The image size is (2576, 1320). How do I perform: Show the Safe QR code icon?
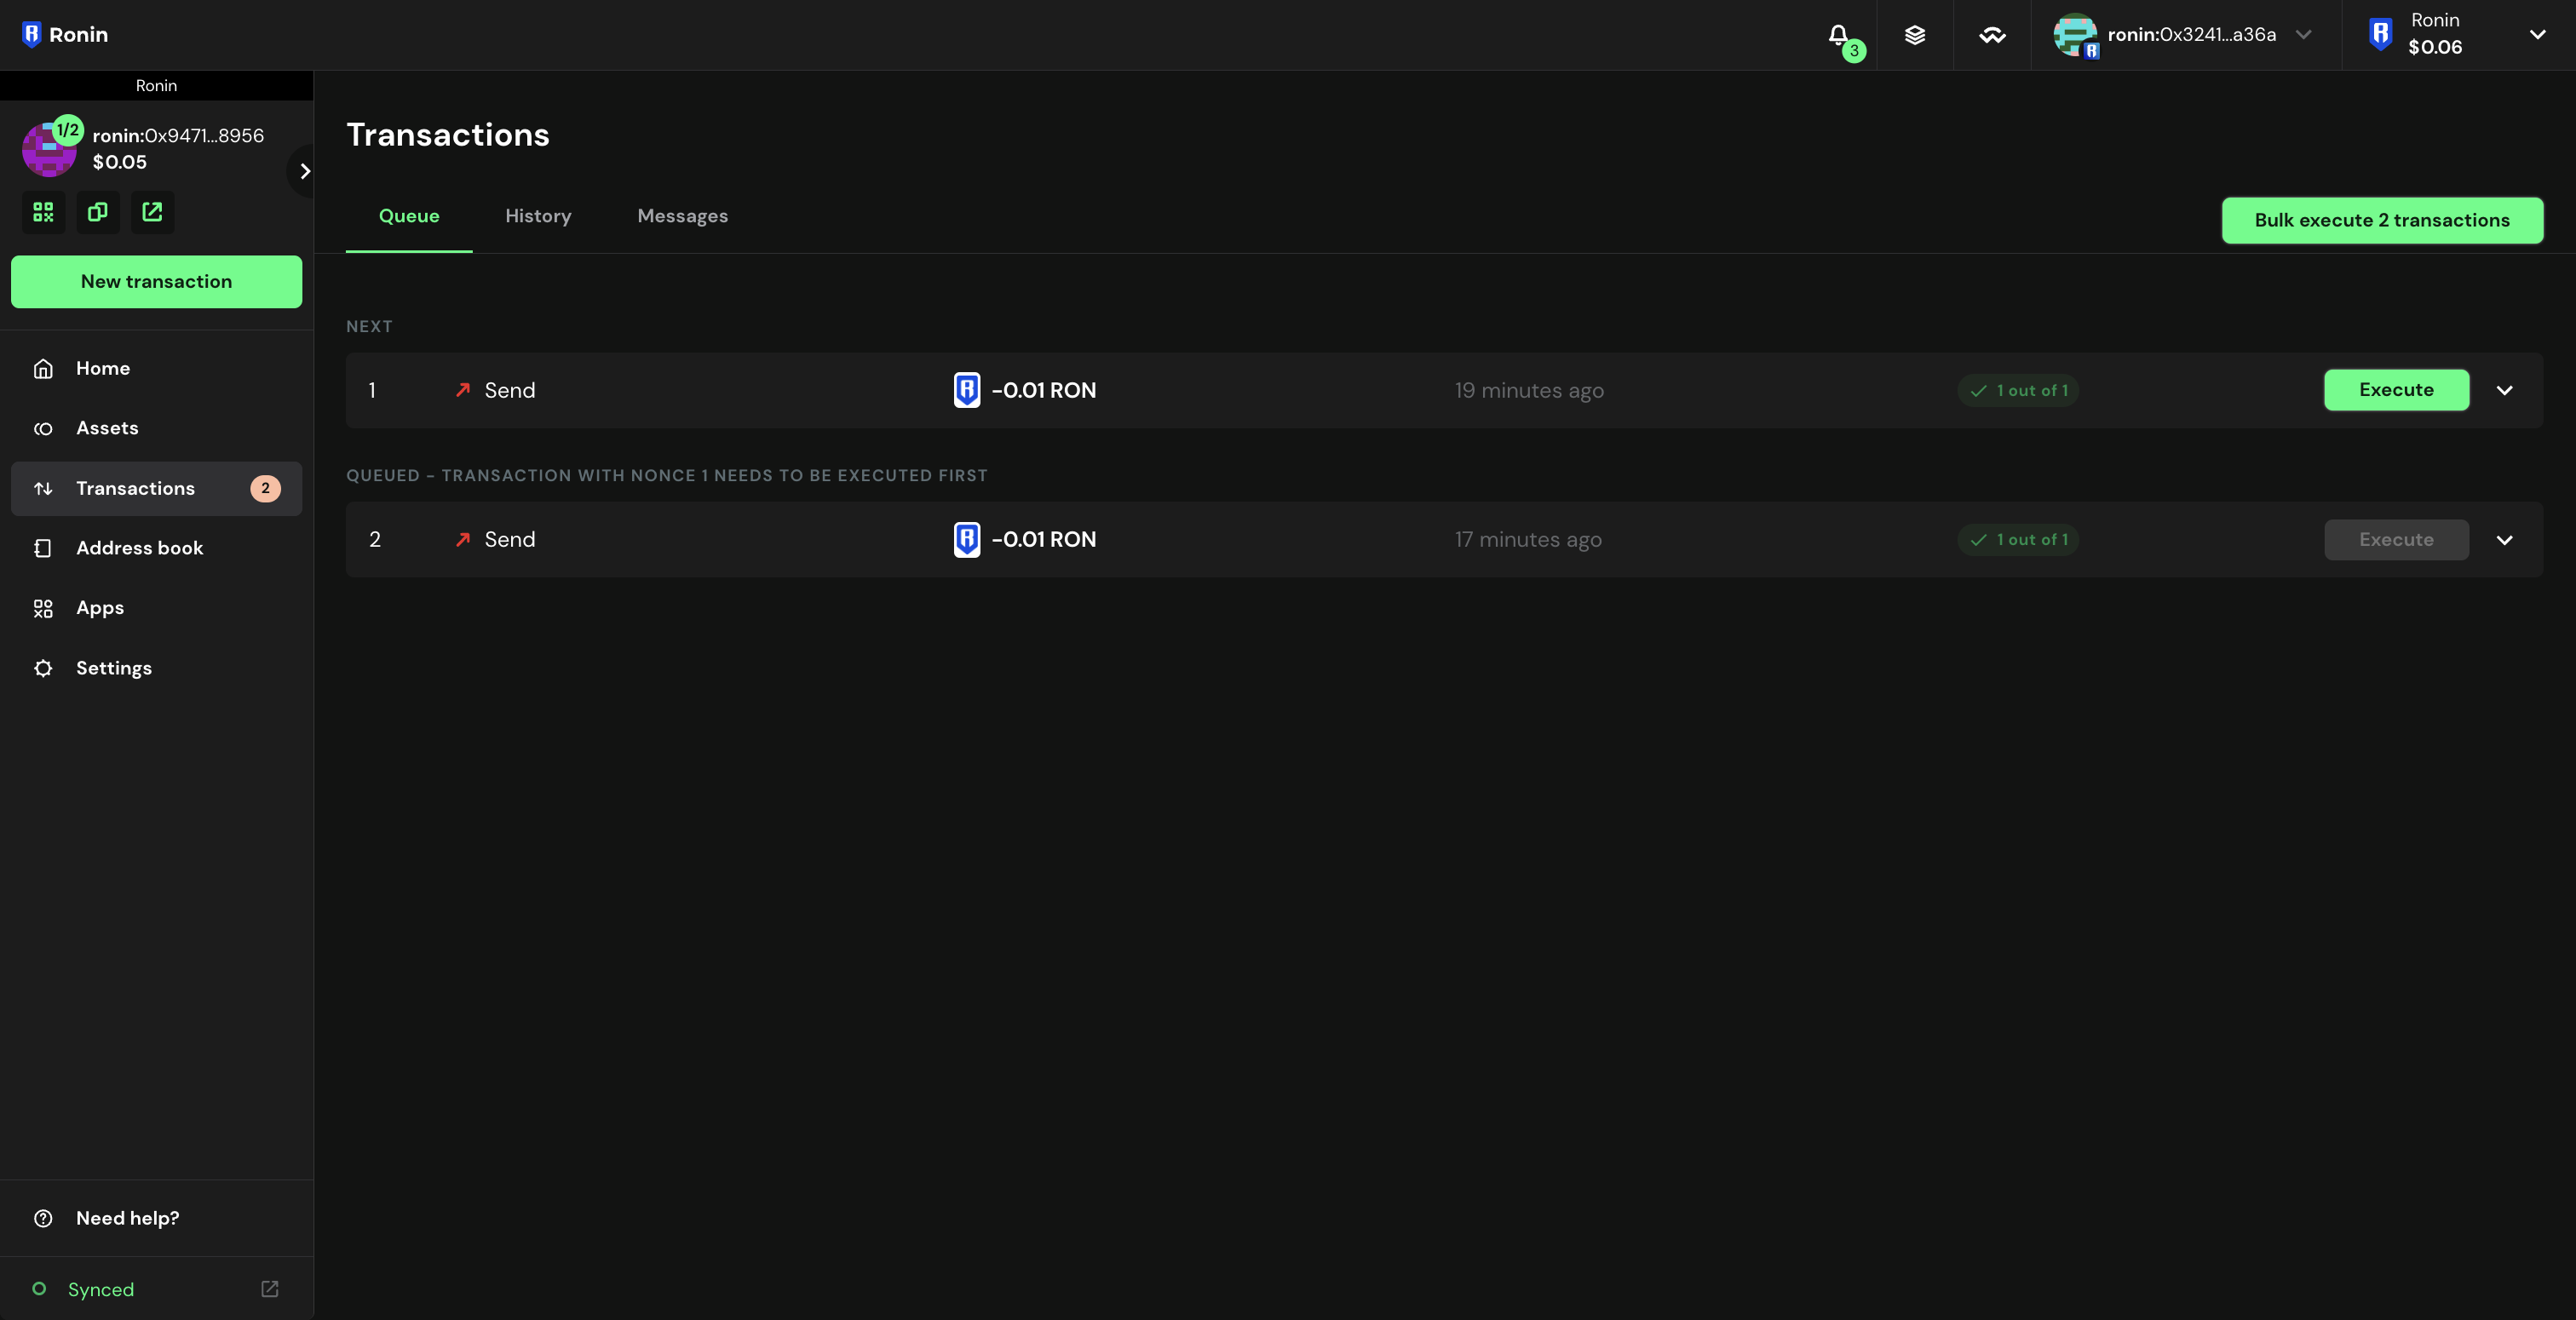[x=43, y=212]
